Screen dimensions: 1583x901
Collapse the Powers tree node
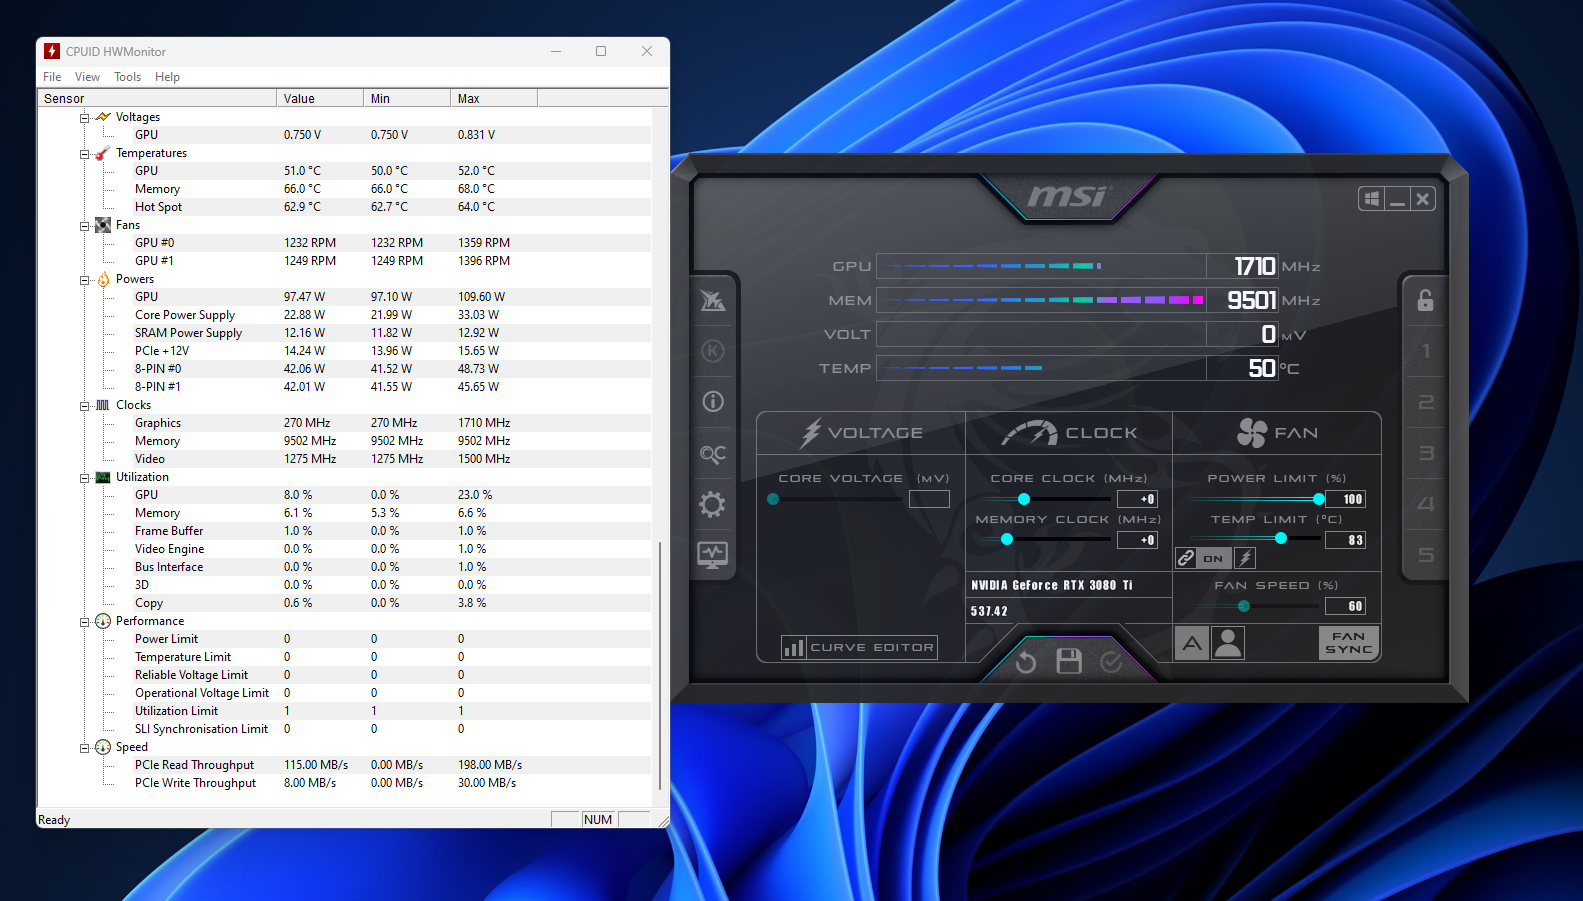coord(85,280)
